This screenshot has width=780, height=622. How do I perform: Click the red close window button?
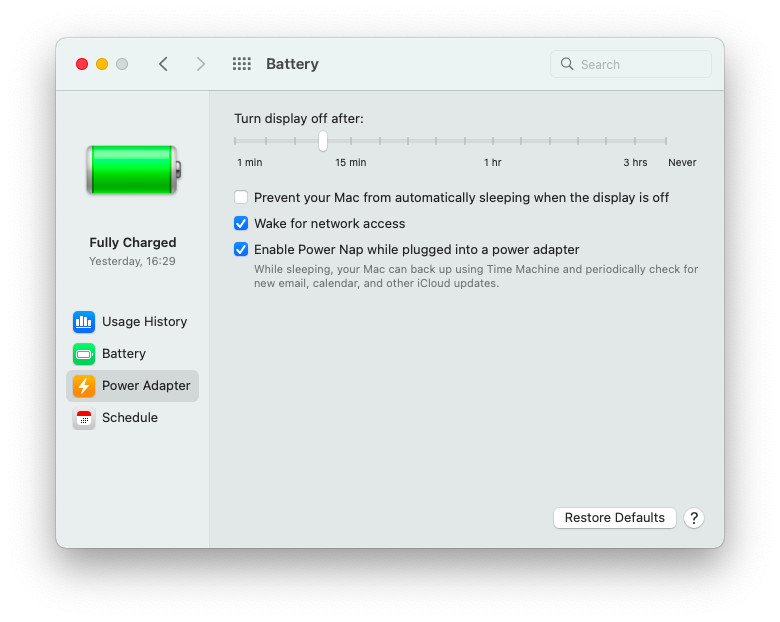click(82, 64)
